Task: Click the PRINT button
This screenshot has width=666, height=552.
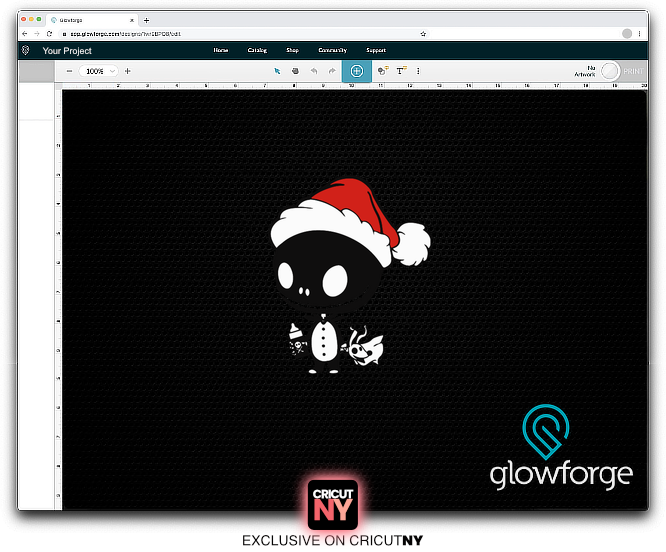Action: (x=633, y=71)
